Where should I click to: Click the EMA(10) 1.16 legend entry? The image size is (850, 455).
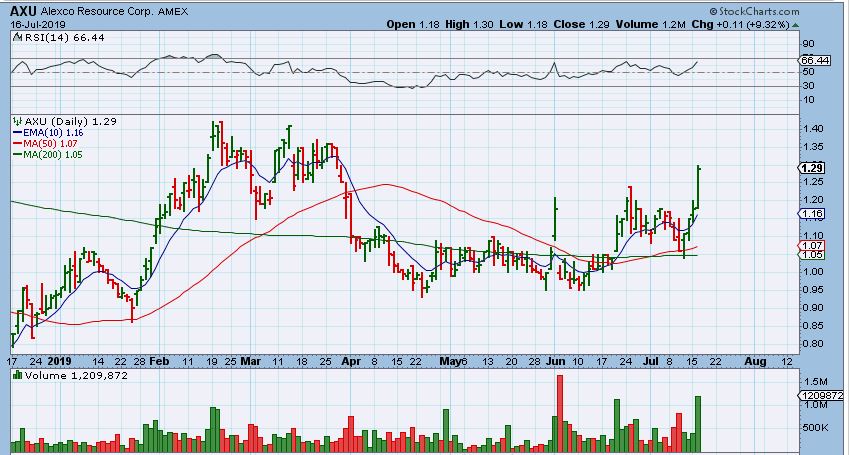pyautogui.click(x=53, y=133)
